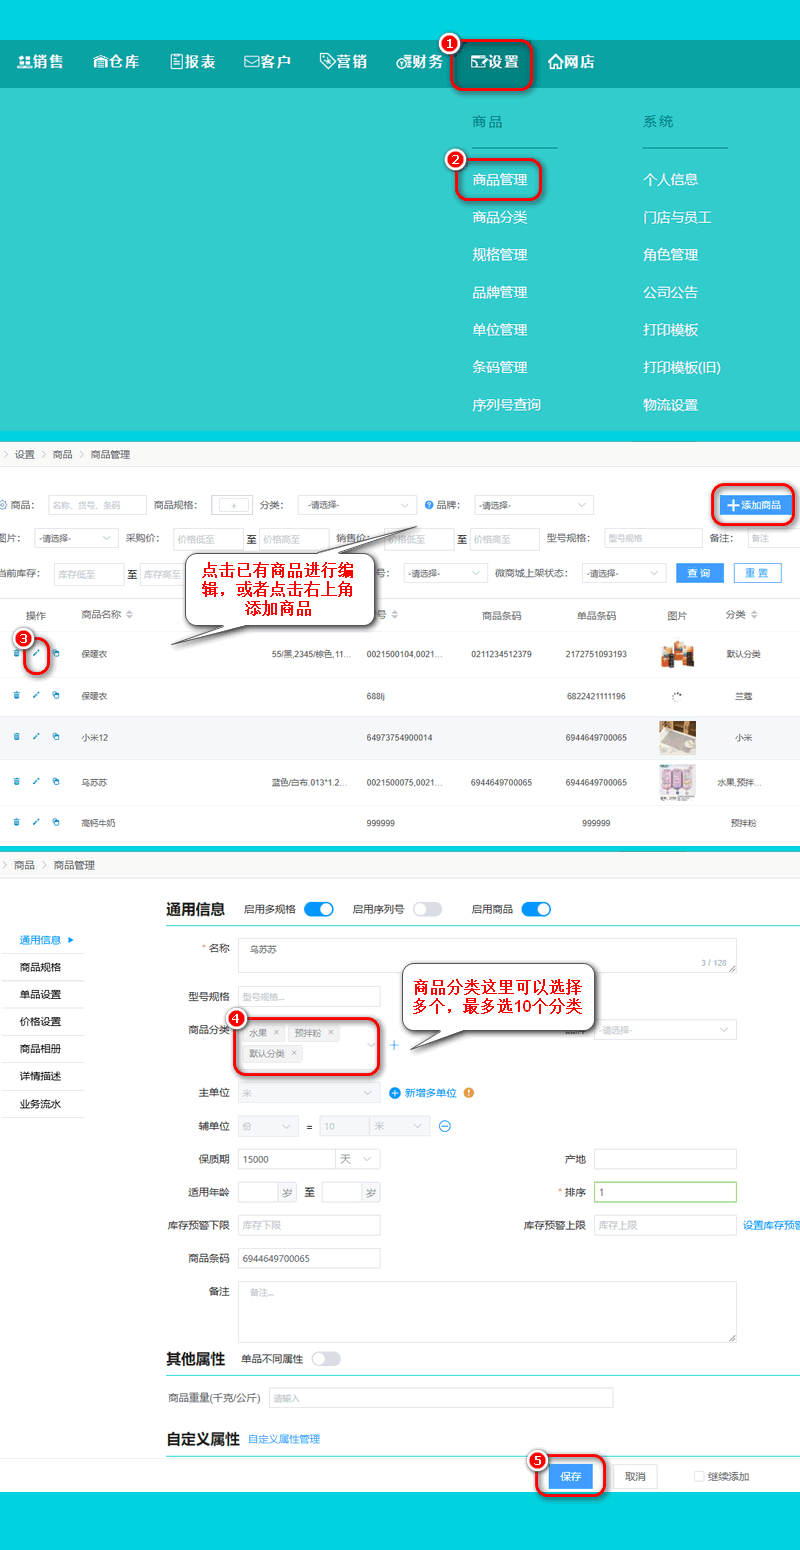This screenshot has height=1550, width=800.
Task: Open the 分类 filter dropdown
Action: point(358,505)
